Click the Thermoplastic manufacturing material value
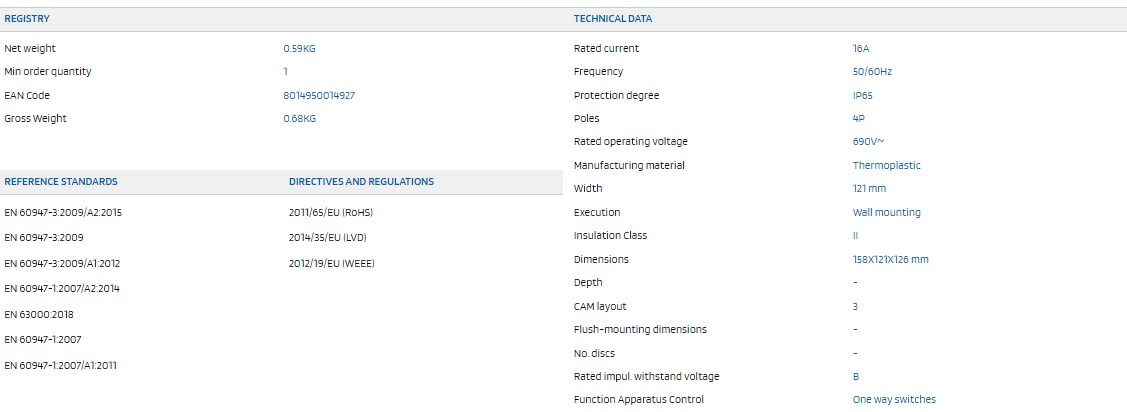 (886, 166)
